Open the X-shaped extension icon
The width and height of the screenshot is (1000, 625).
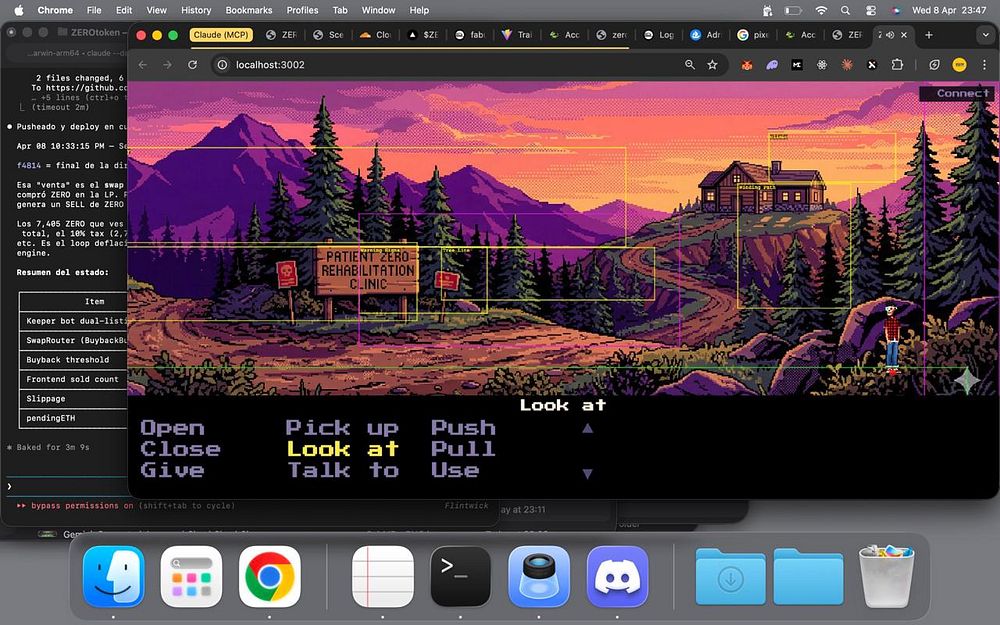click(872, 64)
